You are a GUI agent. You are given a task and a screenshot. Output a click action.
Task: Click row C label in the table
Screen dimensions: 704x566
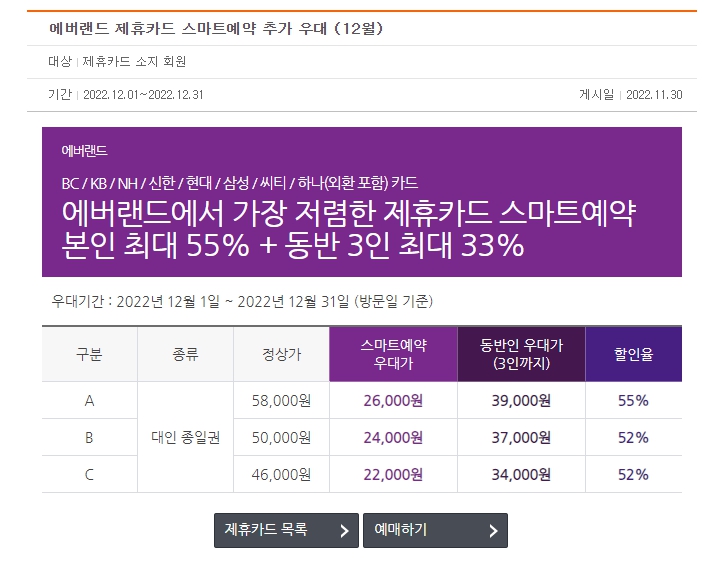click(89, 474)
